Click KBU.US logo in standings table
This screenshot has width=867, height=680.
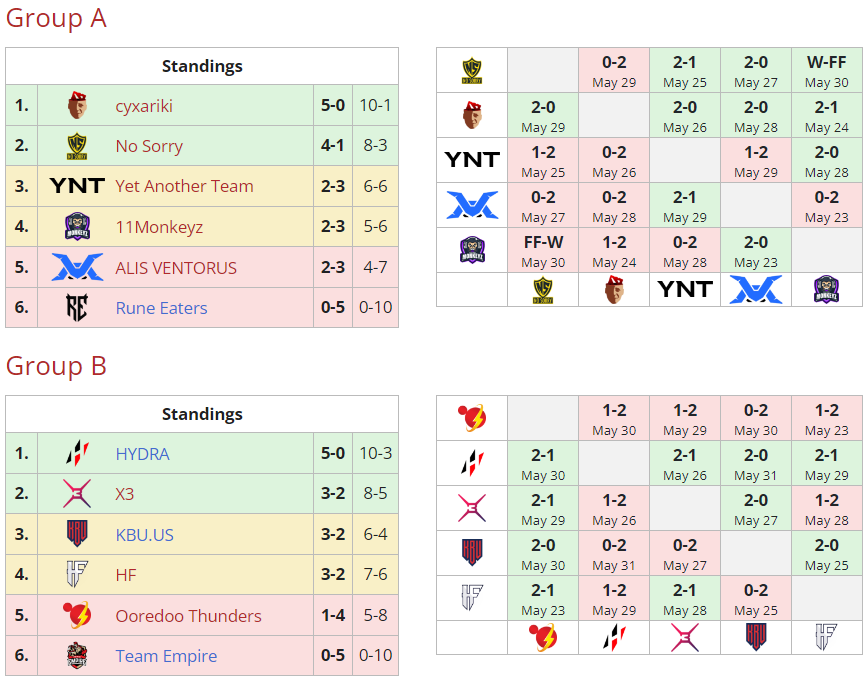77,534
